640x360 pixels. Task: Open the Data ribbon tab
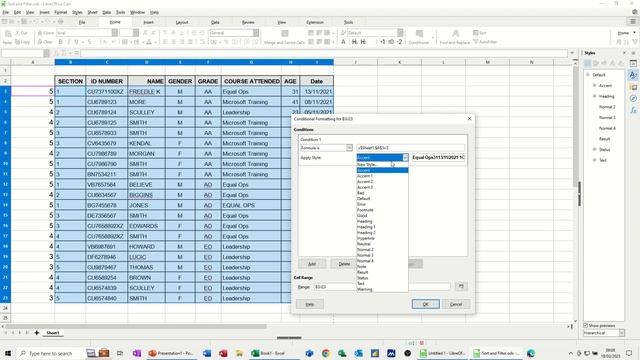215,22
